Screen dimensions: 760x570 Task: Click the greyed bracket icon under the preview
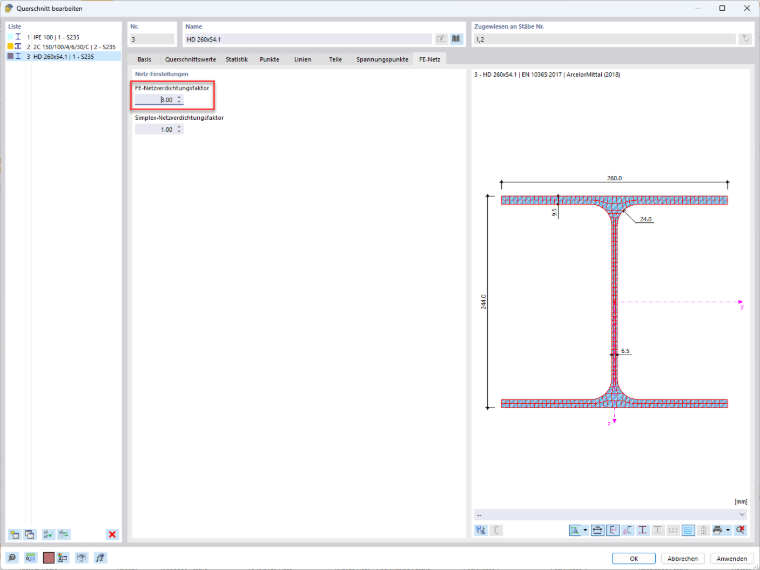[x=496, y=530]
